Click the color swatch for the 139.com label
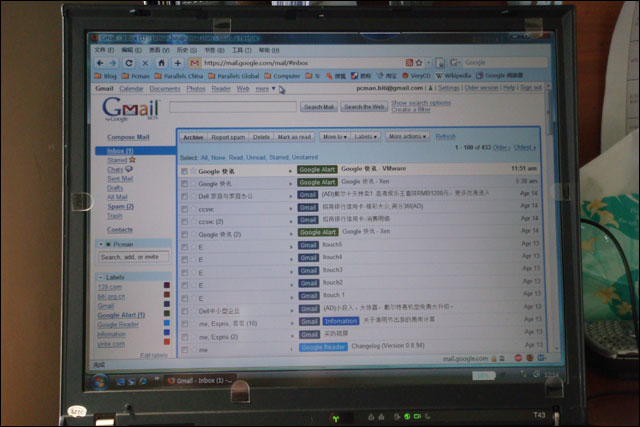The image size is (640, 427). pyautogui.click(x=167, y=285)
